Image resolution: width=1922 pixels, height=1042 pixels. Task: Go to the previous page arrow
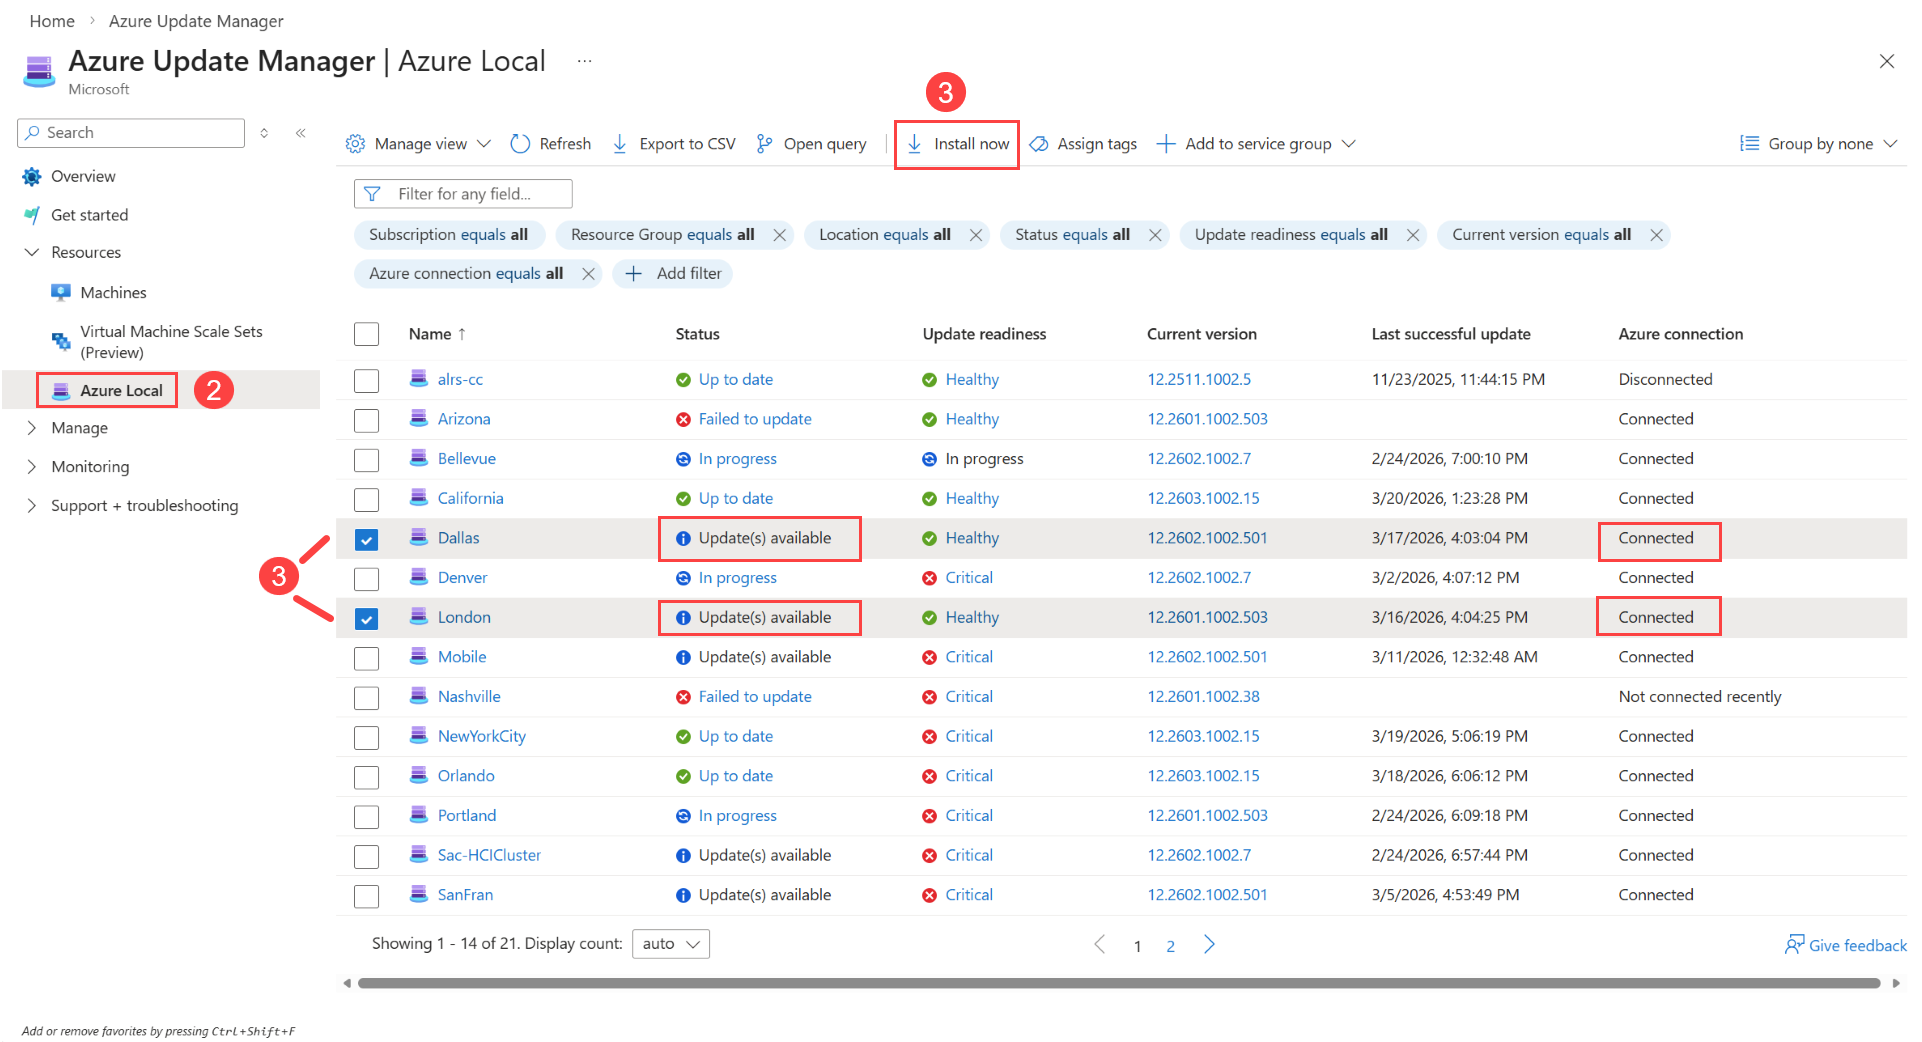[1099, 945]
